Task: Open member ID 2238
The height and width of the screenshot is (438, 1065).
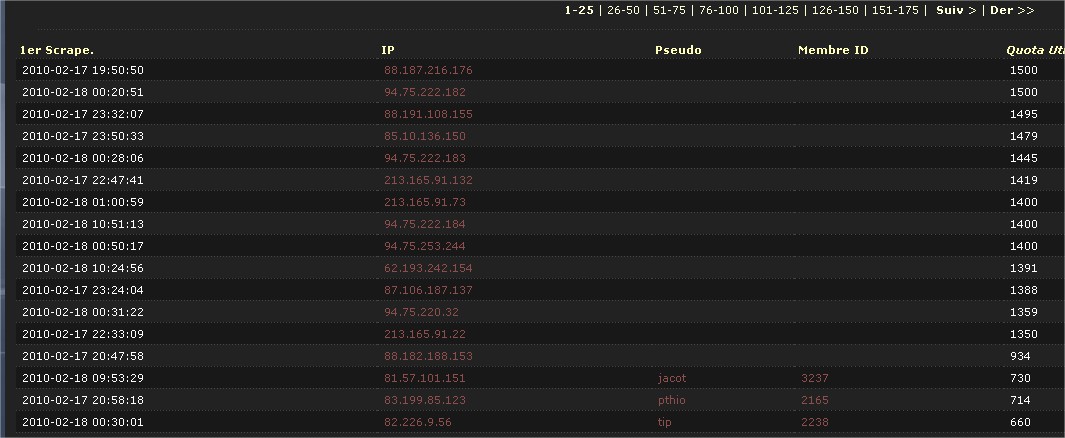Action: [814, 422]
